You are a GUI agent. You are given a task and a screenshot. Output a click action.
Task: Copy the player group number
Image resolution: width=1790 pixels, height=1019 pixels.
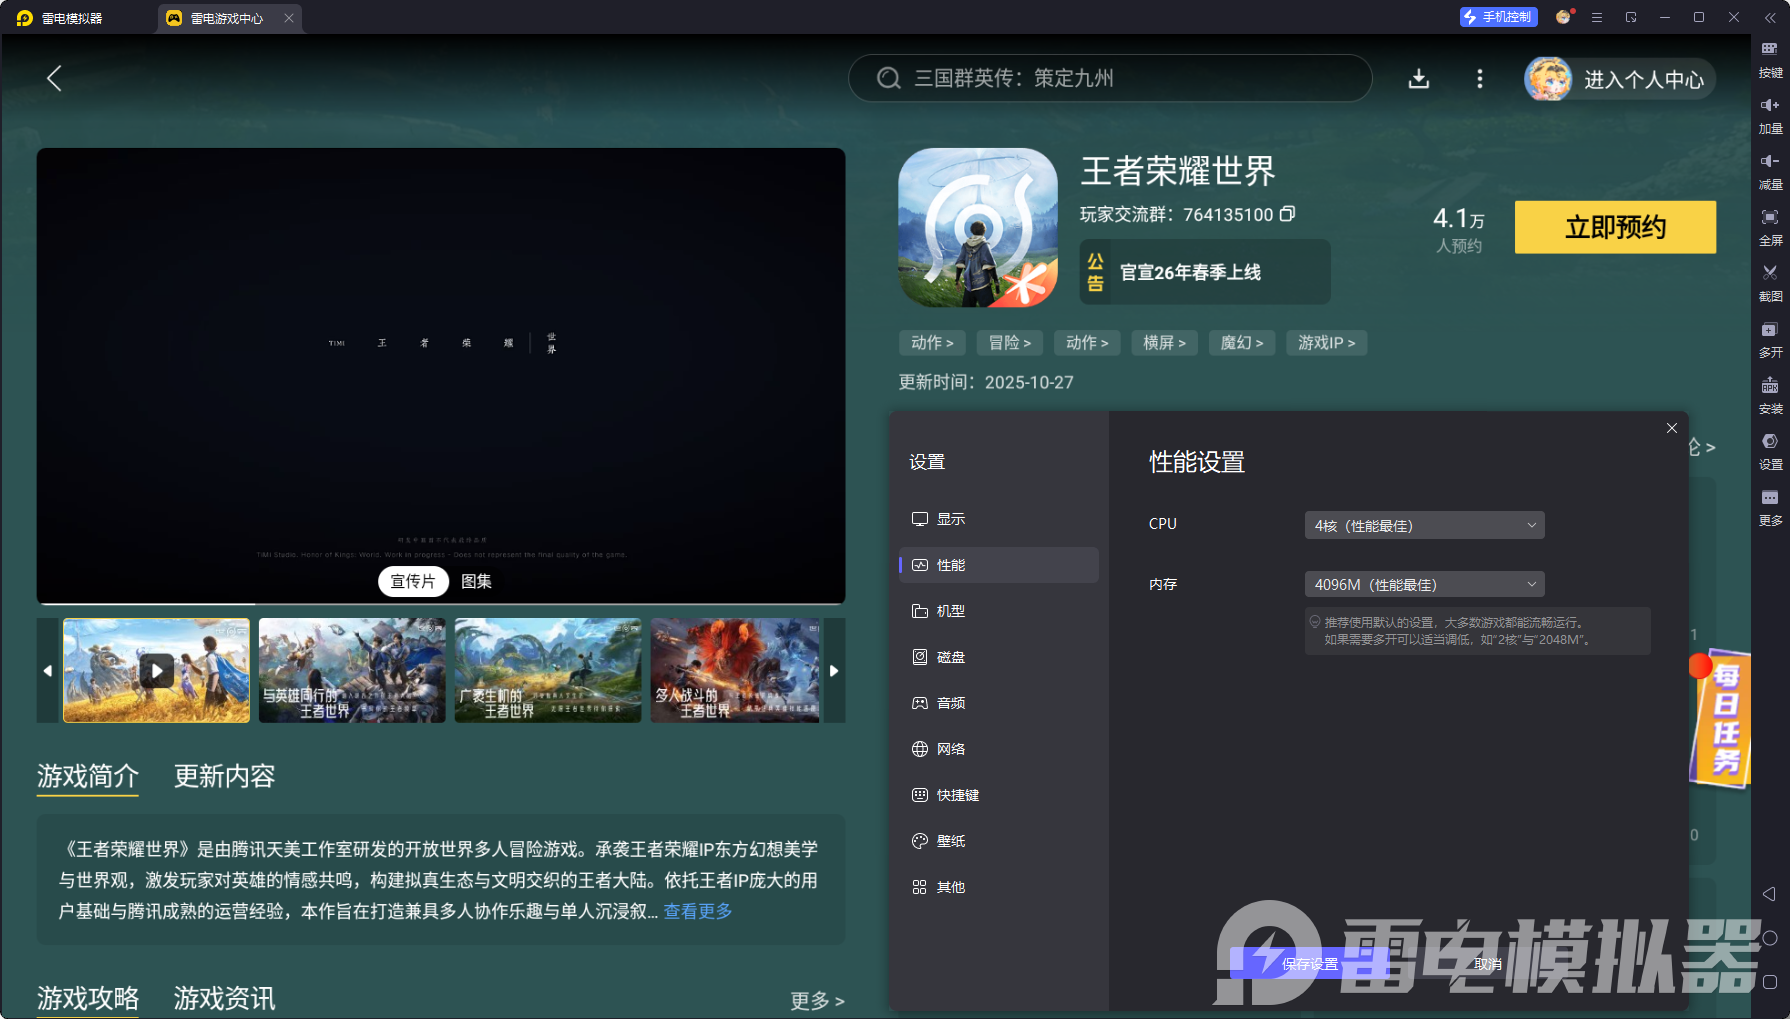tap(1288, 214)
